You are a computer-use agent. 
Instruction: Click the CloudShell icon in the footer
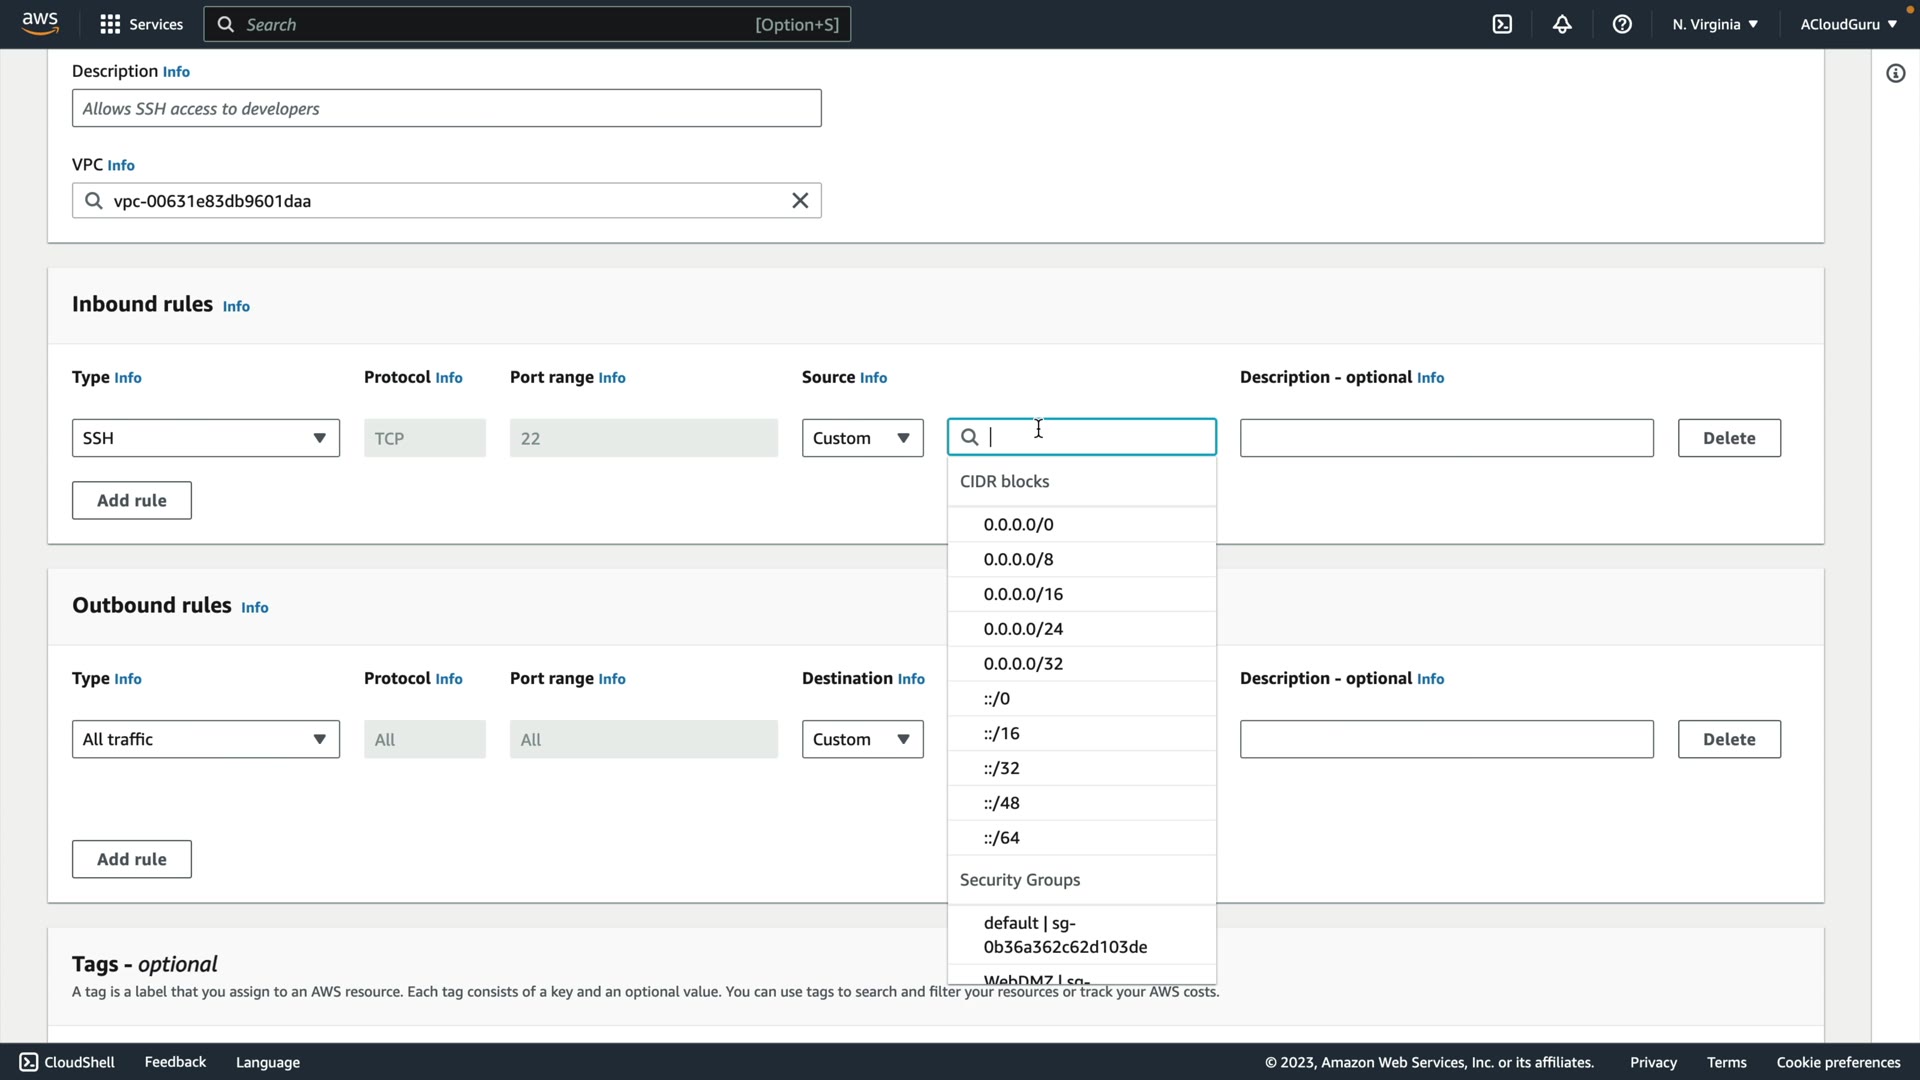click(x=29, y=1062)
